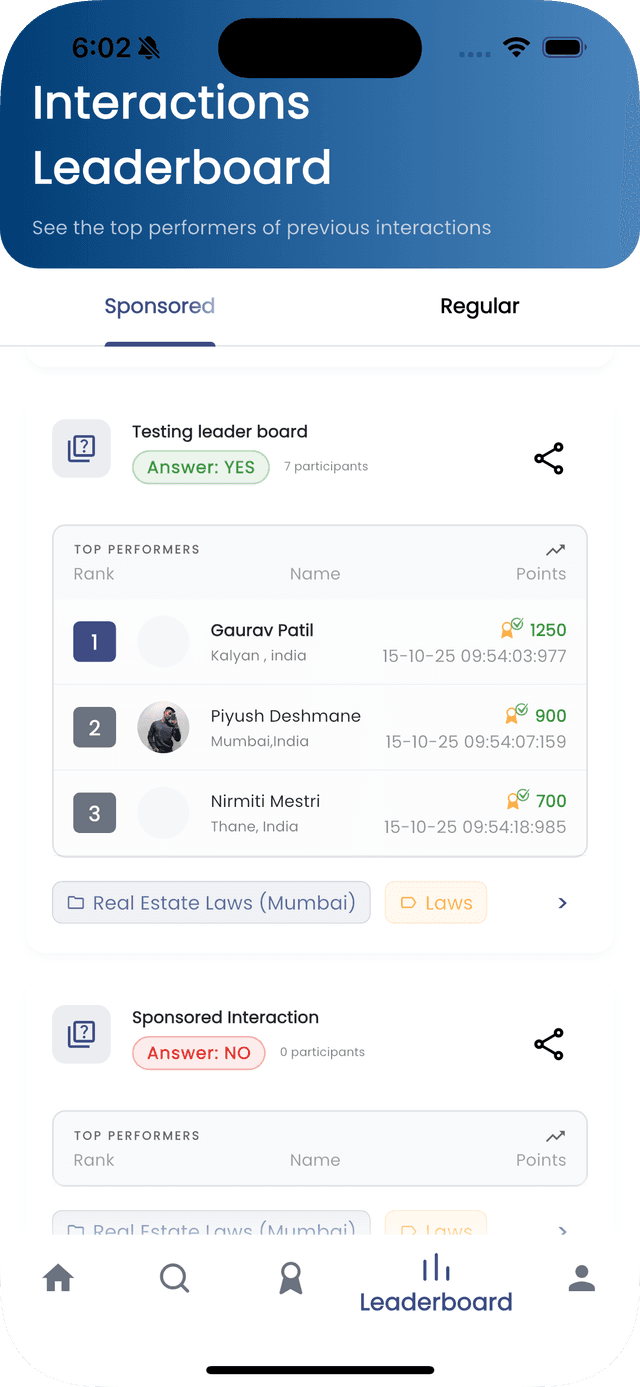This screenshot has height=1387, width=640.
Task: Tap the orange Laws tag chip
Action: [435, 903]
